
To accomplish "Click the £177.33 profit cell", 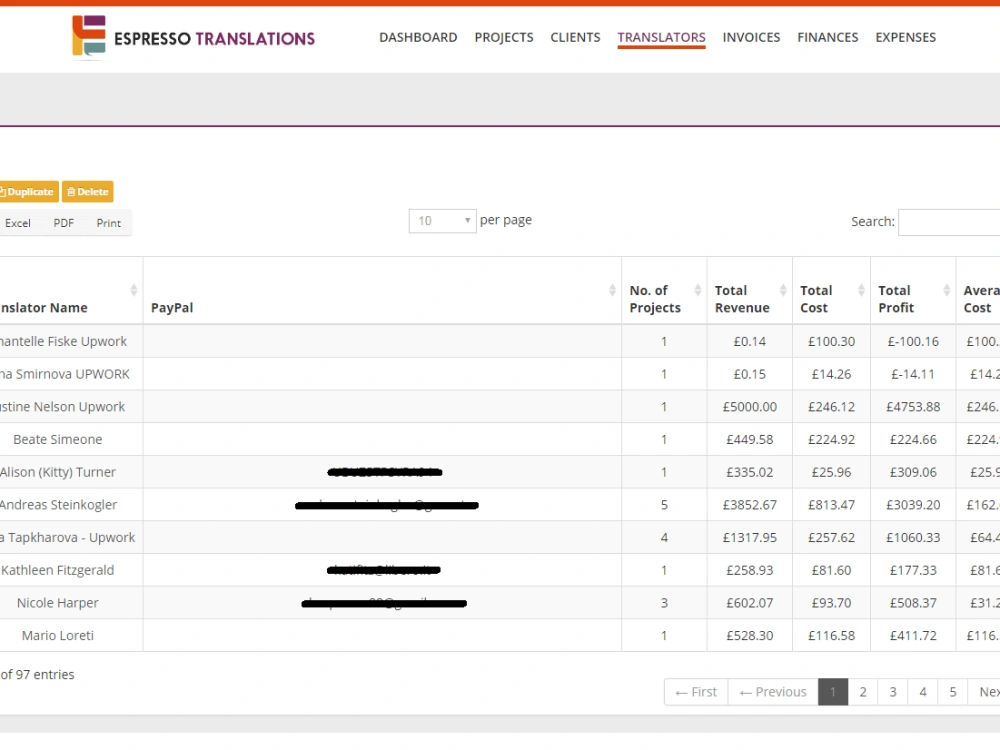I will pyautogui.click(x=913, y=570).
